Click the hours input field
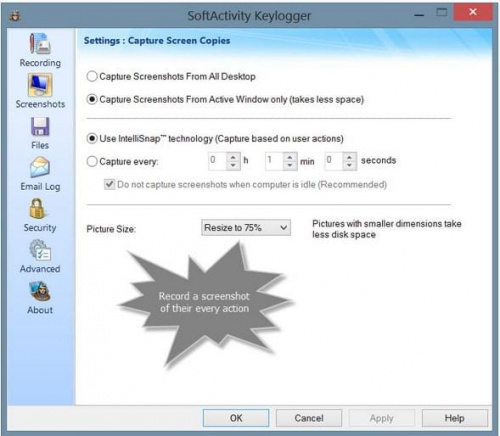This screenshot has height=436, width=500. [x=218, y=161]
